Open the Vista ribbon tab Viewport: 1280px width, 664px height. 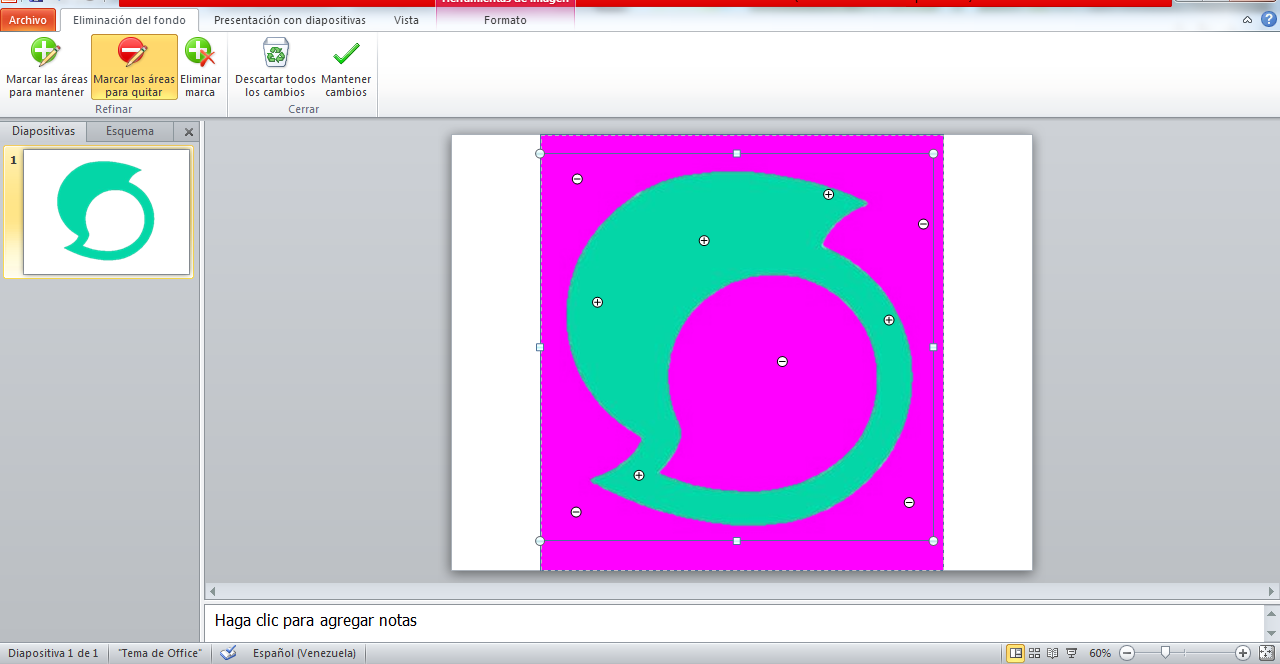pyautogui.click(x=406, y=20)
